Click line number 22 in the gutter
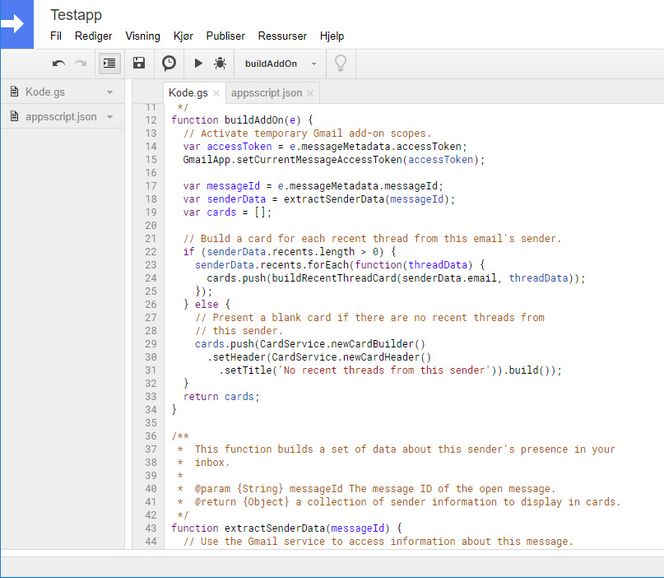 (x=151, y=252)
